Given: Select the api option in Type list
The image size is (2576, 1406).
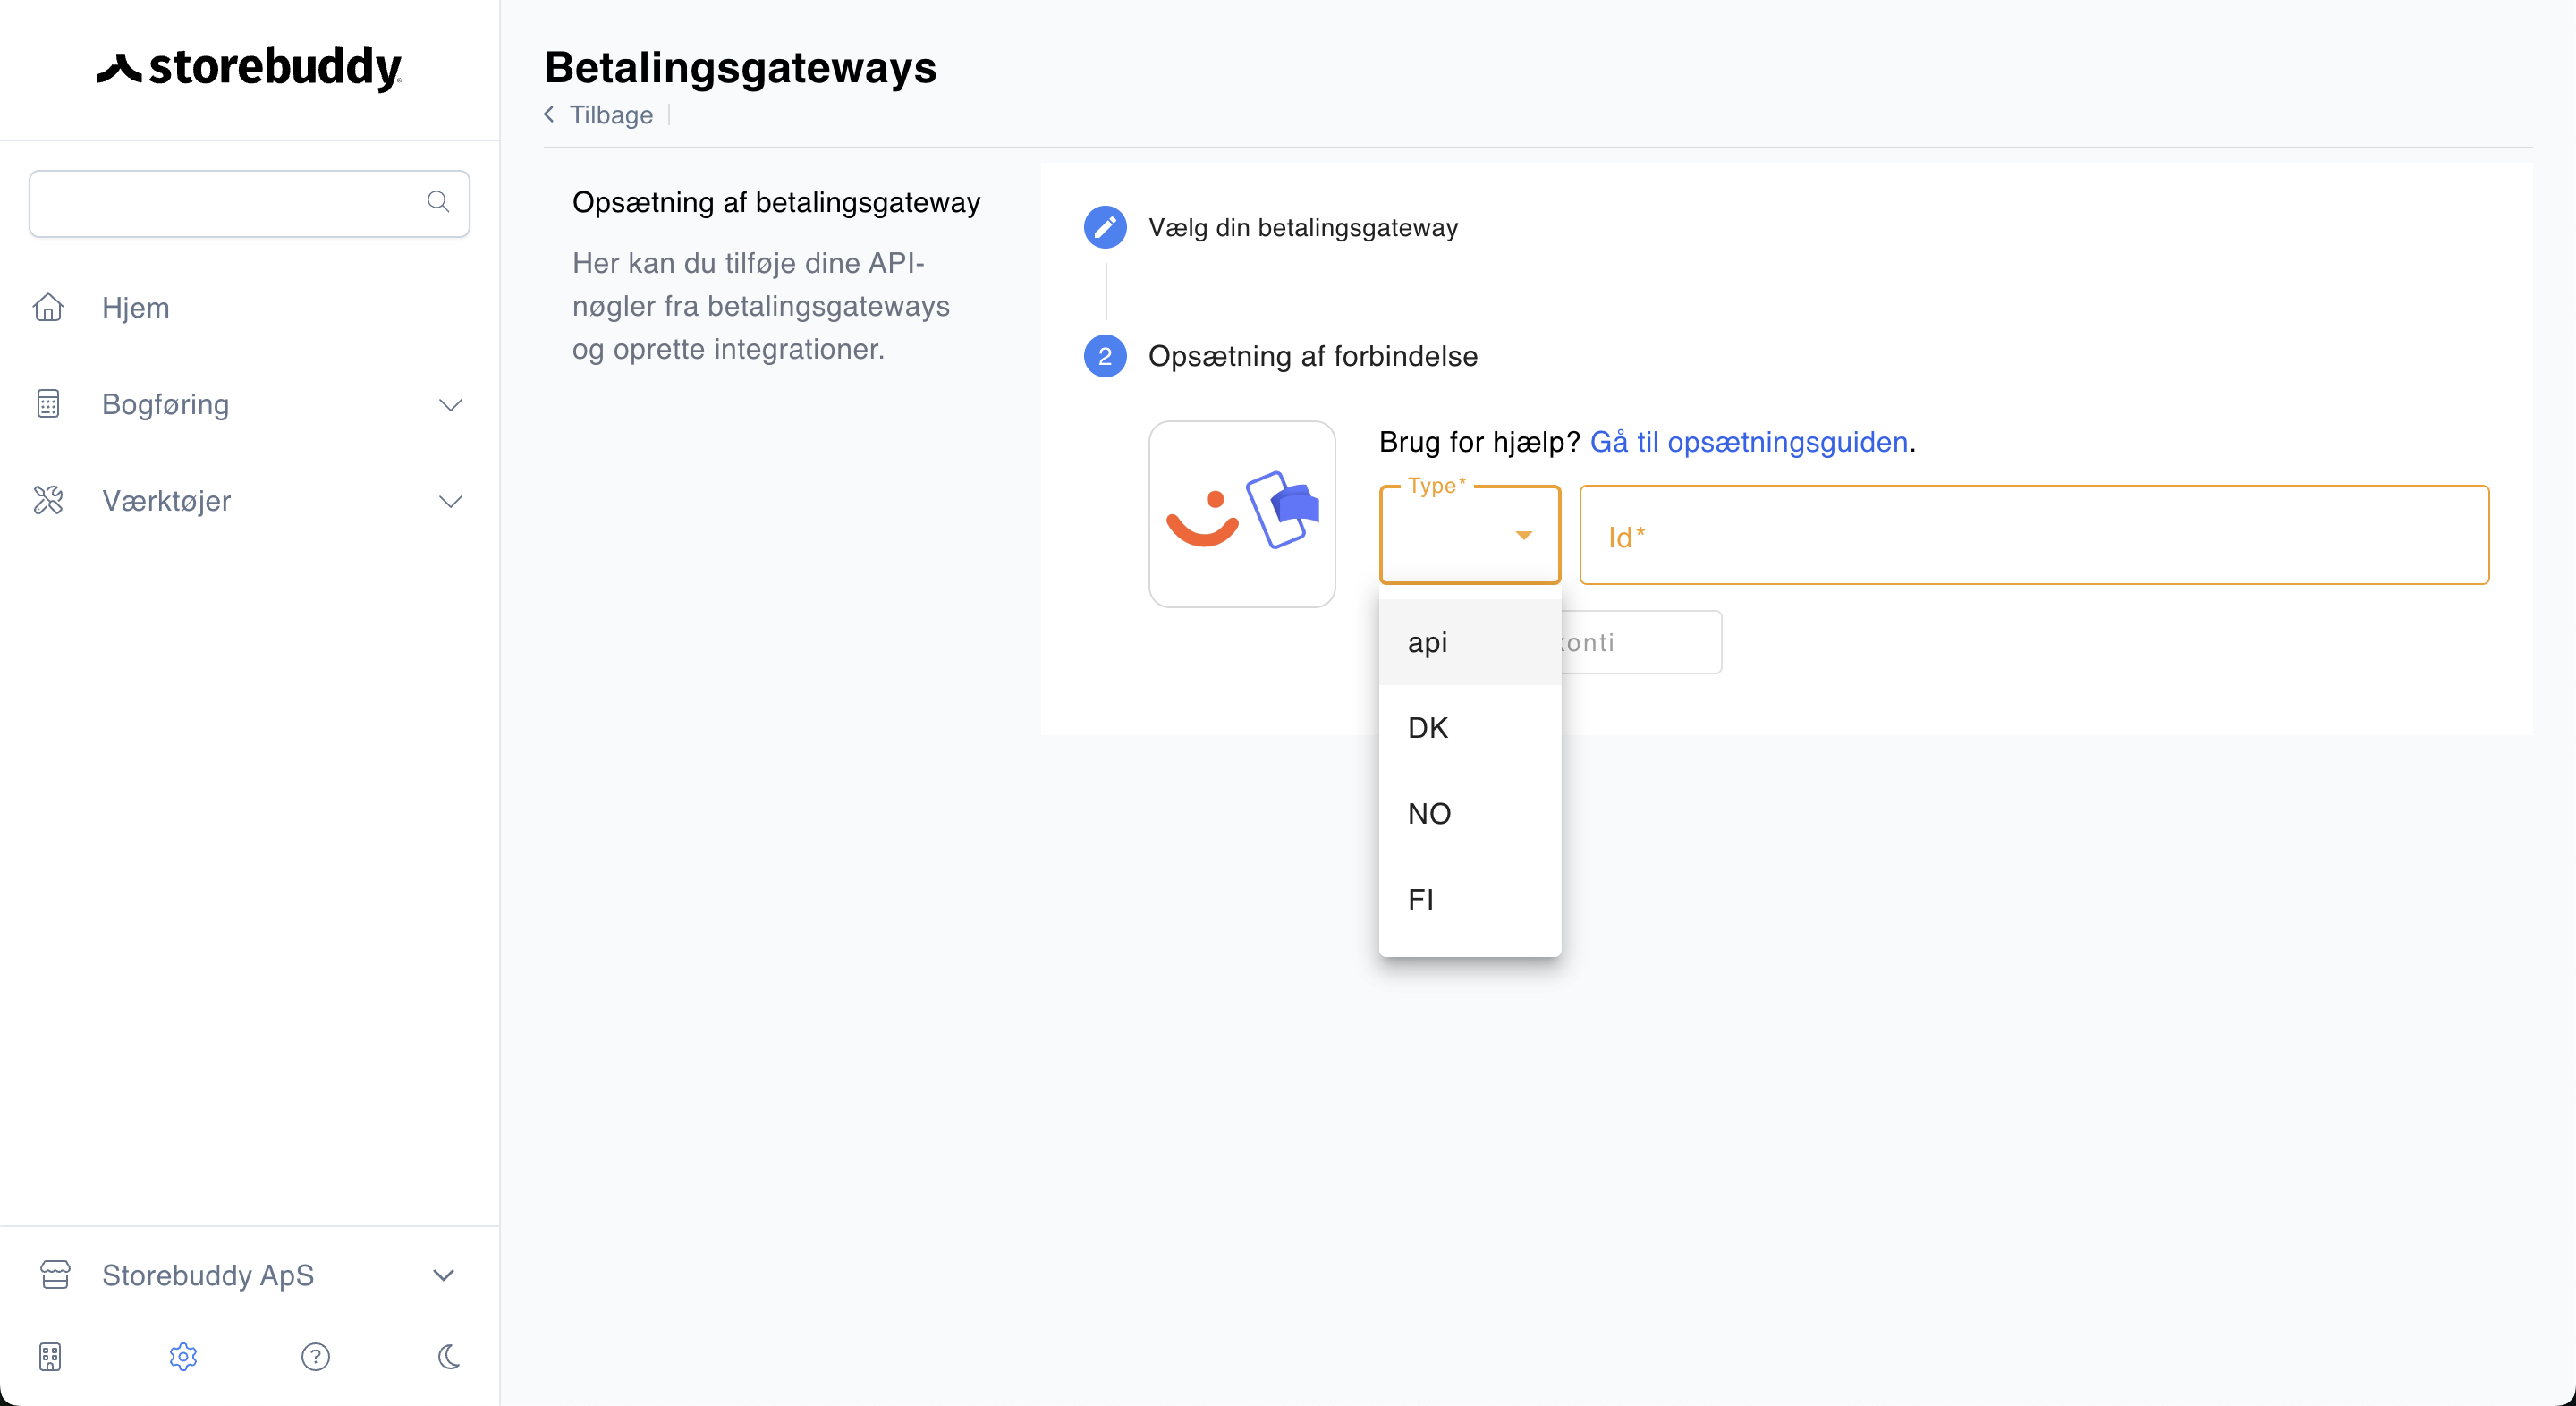Looking at the screenshot, I should click(1469, 642).
